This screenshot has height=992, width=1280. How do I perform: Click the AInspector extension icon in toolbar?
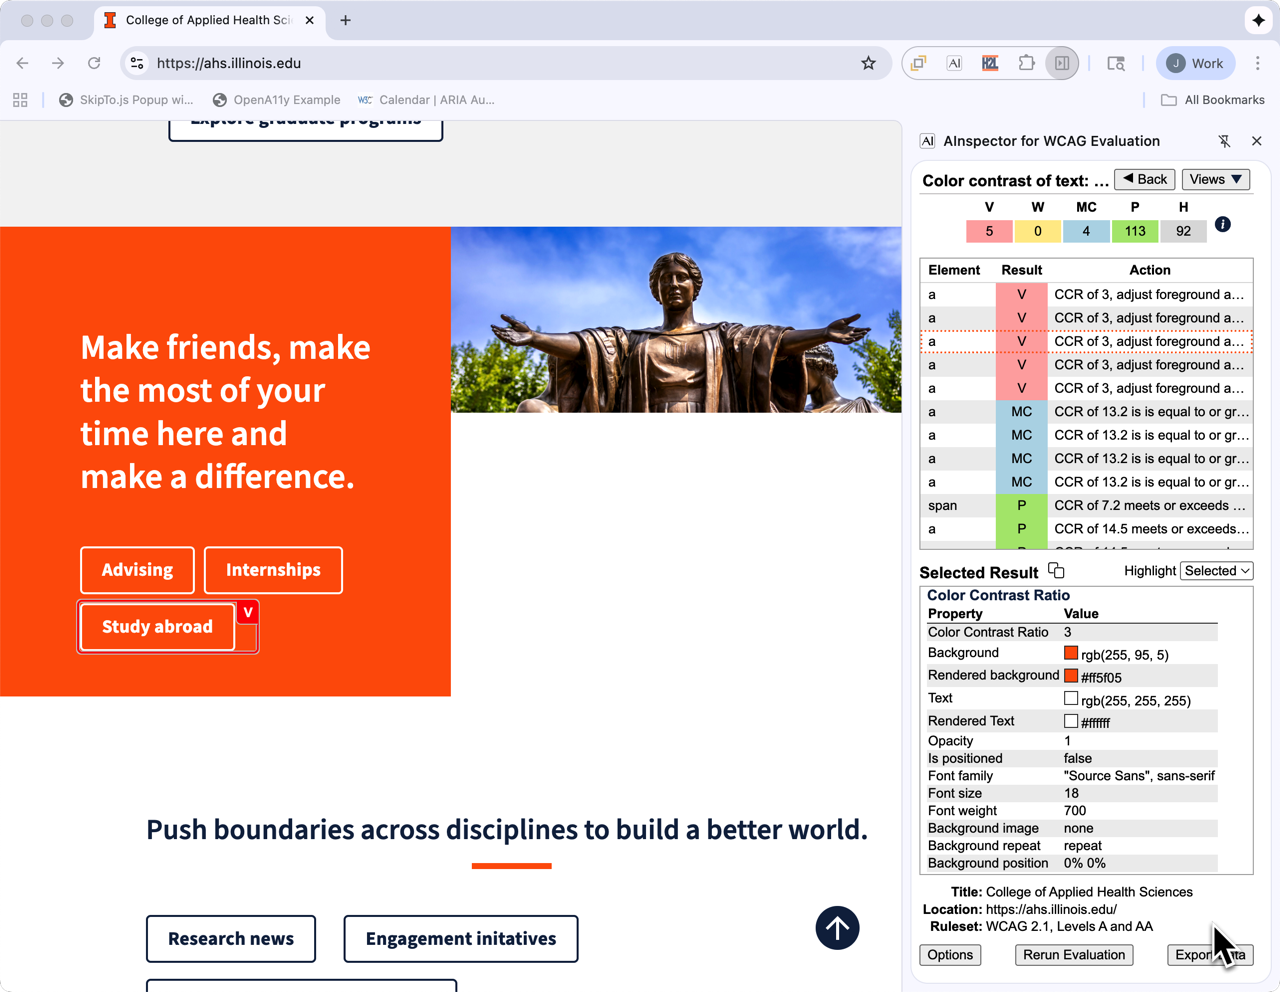(954, 63)
